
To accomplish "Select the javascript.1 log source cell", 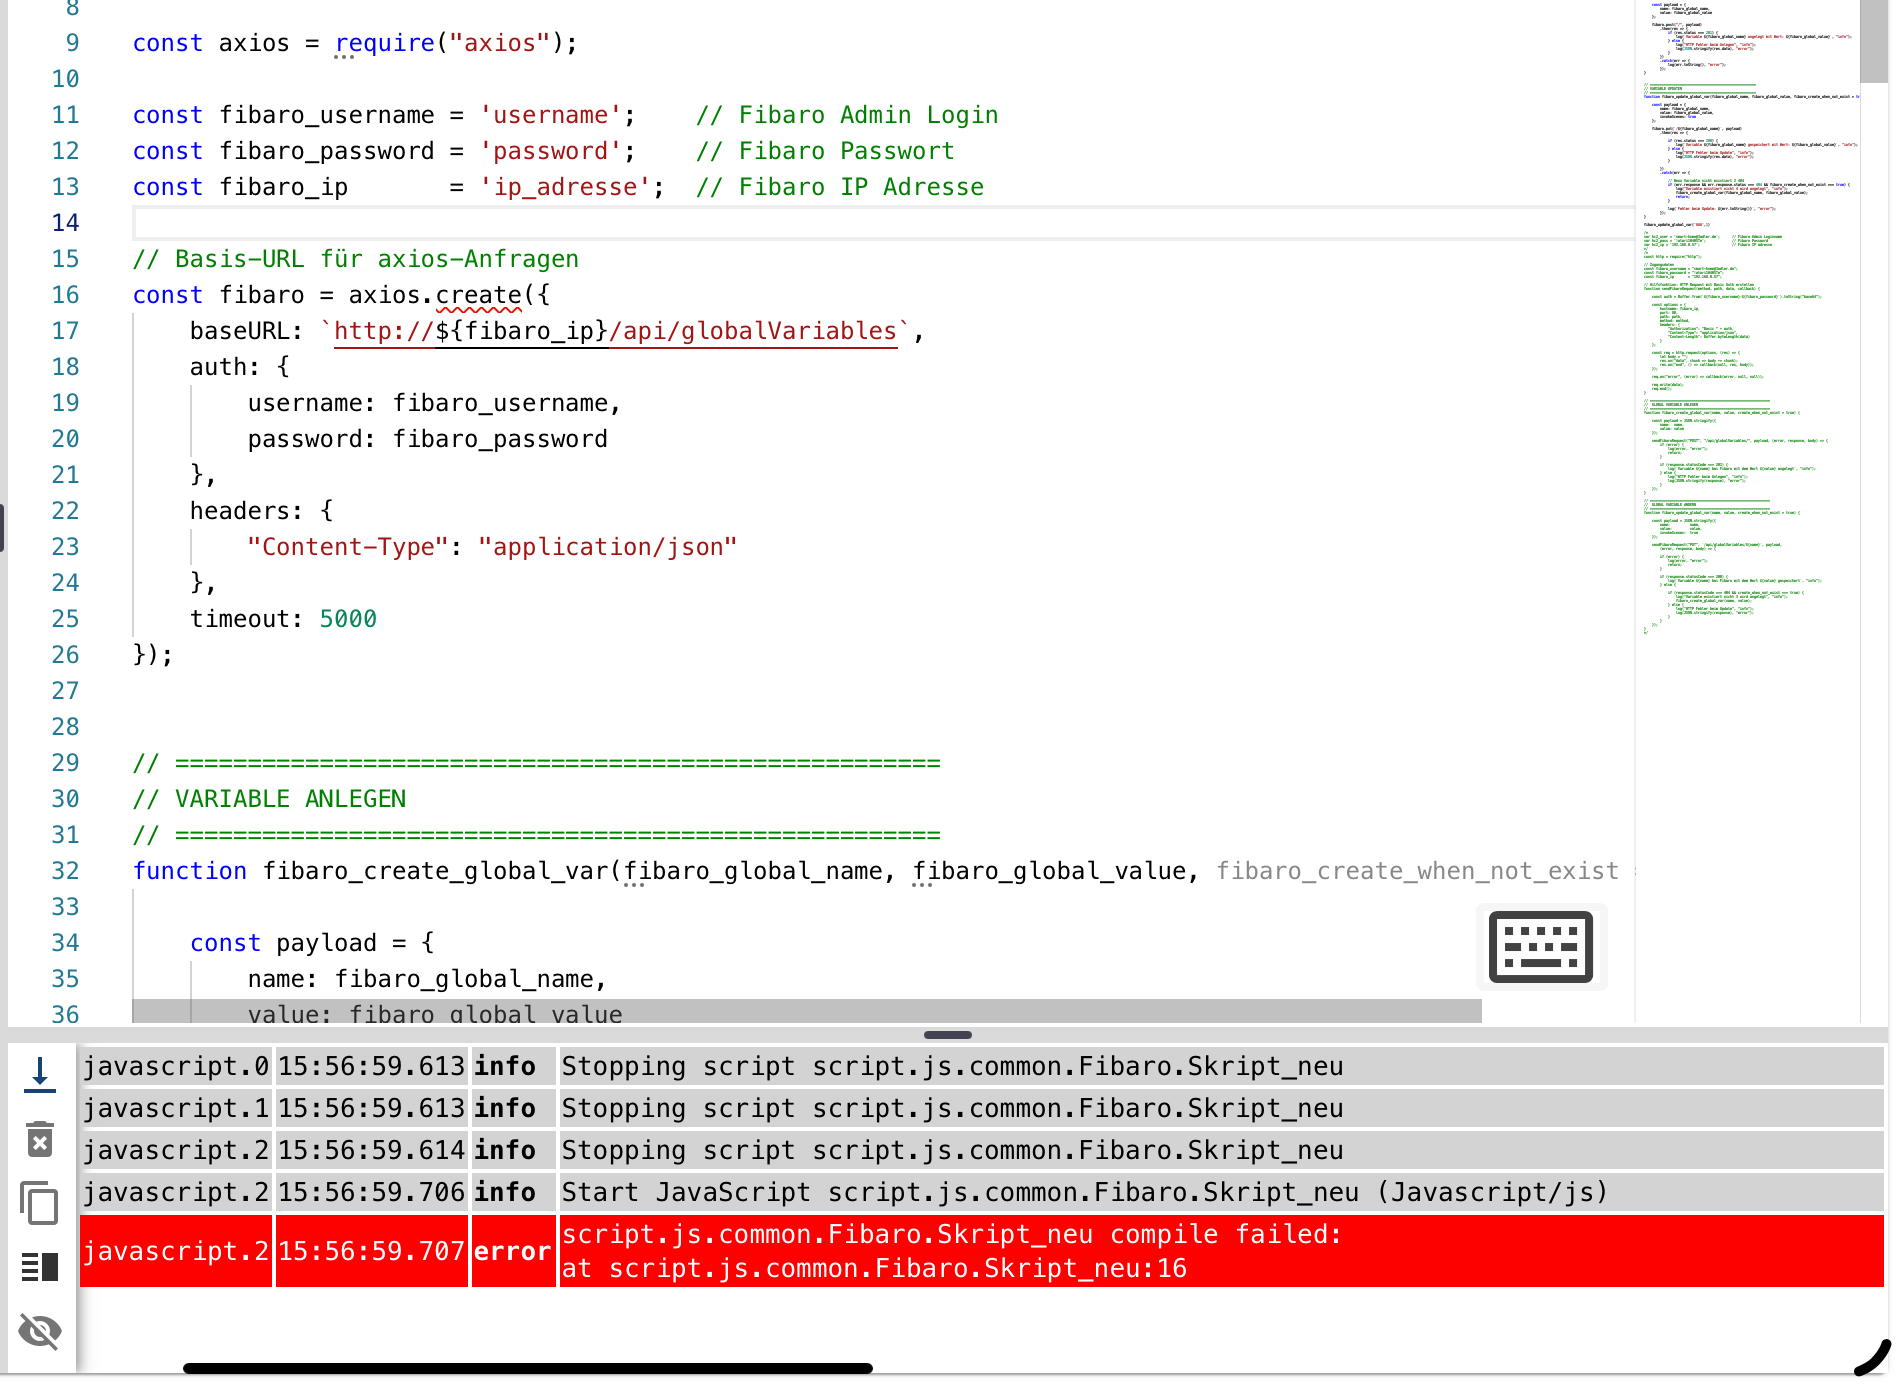I will tap(176, 1108).
